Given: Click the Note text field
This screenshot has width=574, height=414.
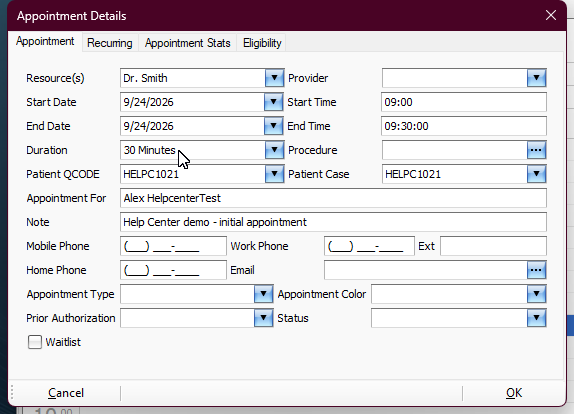Looking at the screenshot, I should [x=333, y=222].
